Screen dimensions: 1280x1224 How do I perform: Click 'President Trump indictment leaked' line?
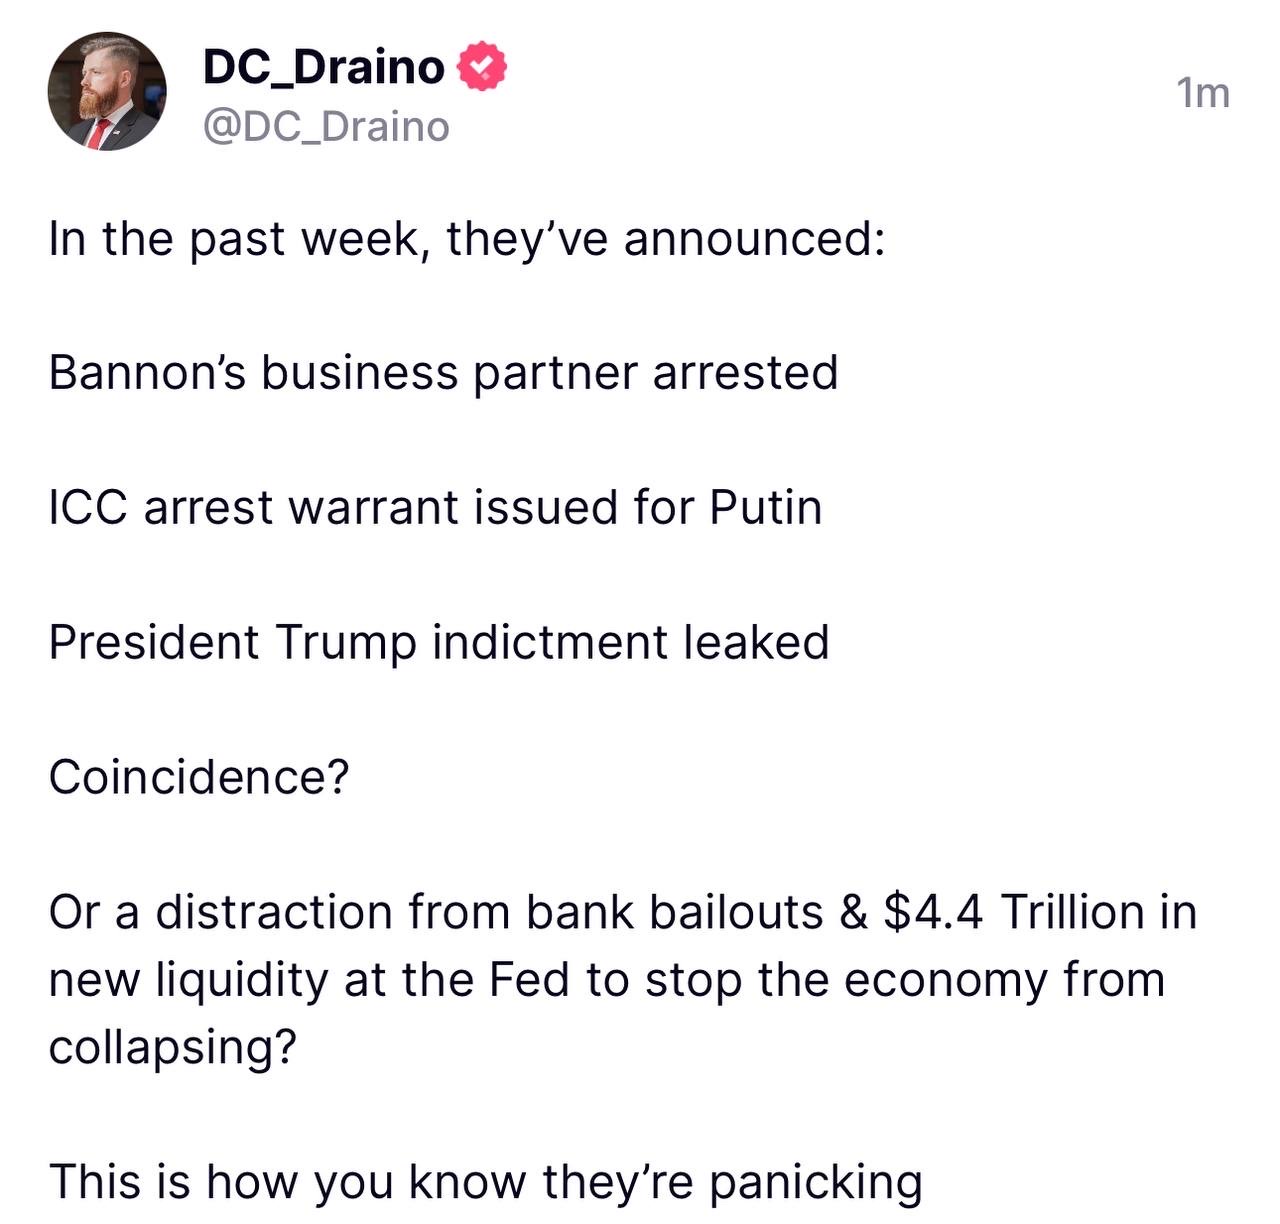[439, 642]
